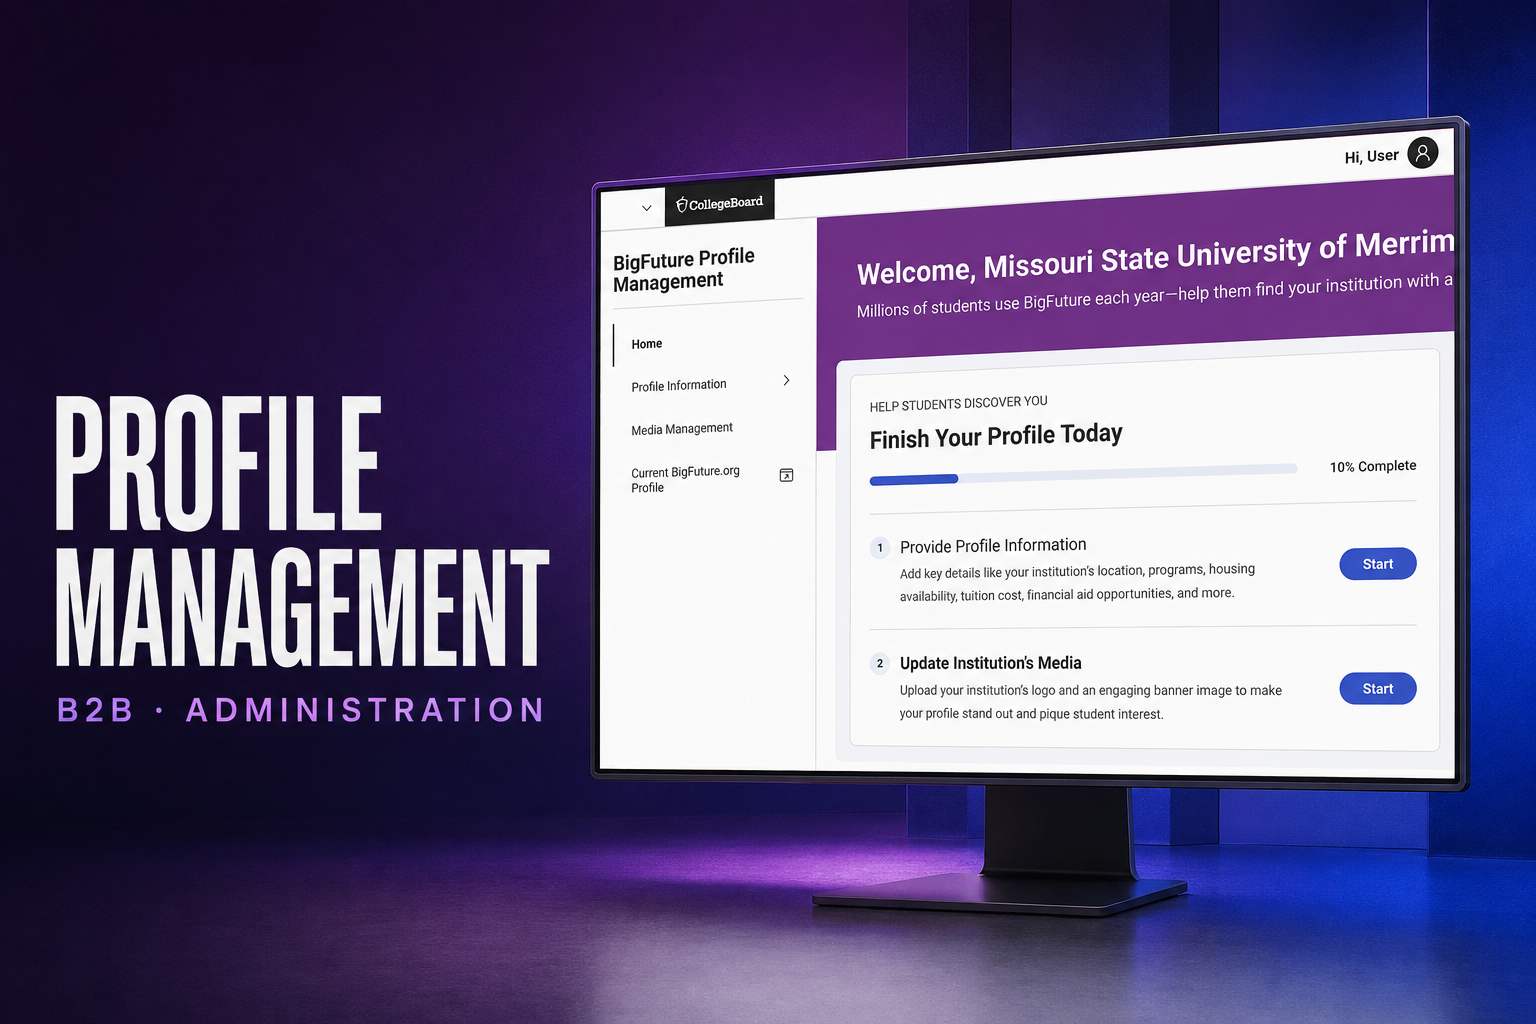Click "Finish Your Profile Today" heading
Image resolution: width=1536 pixels, height=1024 pixels.
coord(996,436)
